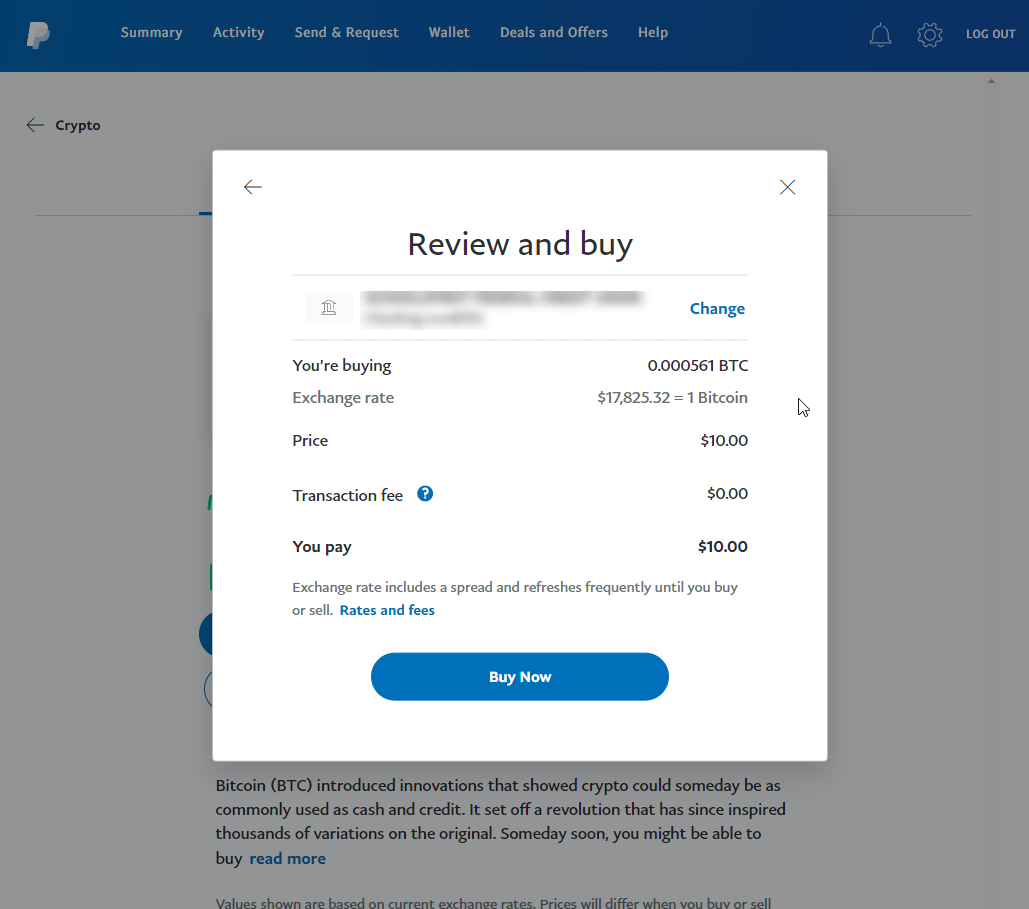
Task: Click the bank icon beside the payment method
Action: (x=328, y=307)
